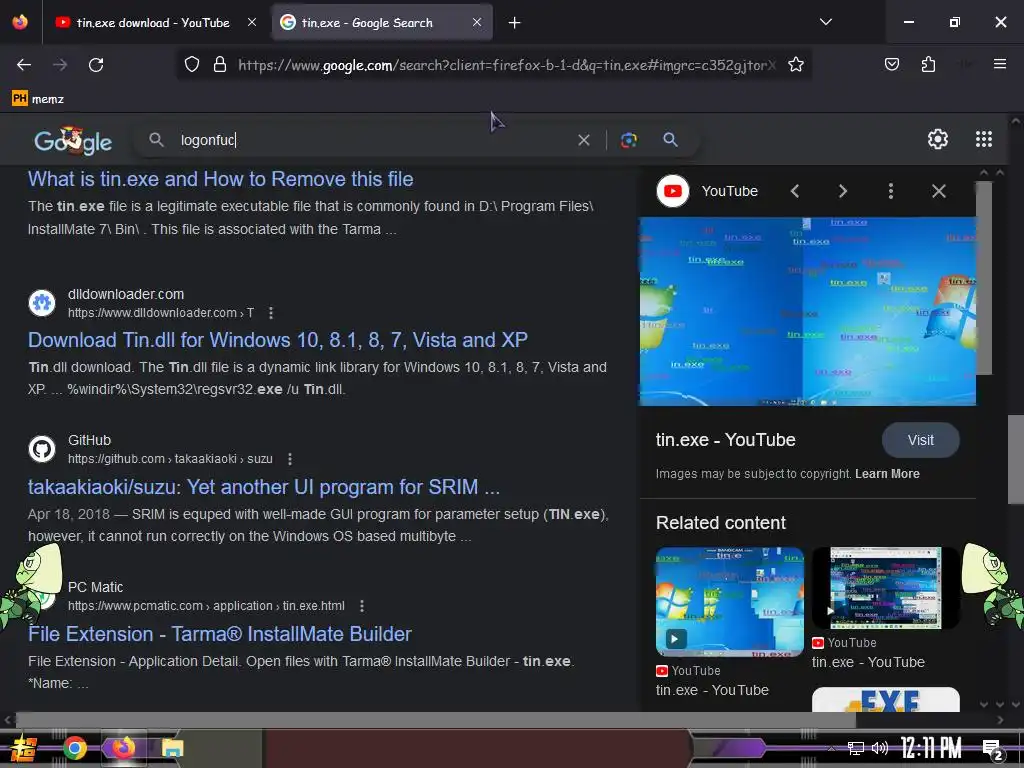This screenshot has height=768, width=1024.
Task: Open options for GitHub result
Action: (290, 459)
